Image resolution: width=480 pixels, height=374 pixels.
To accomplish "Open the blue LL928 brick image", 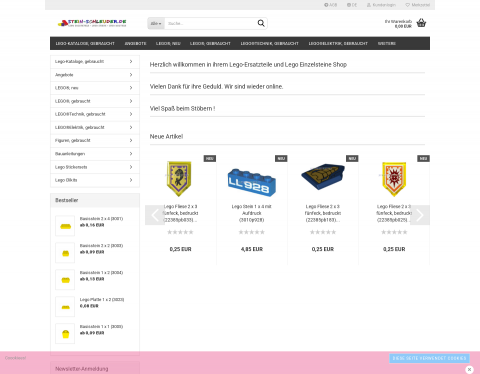I will [252, 182].
